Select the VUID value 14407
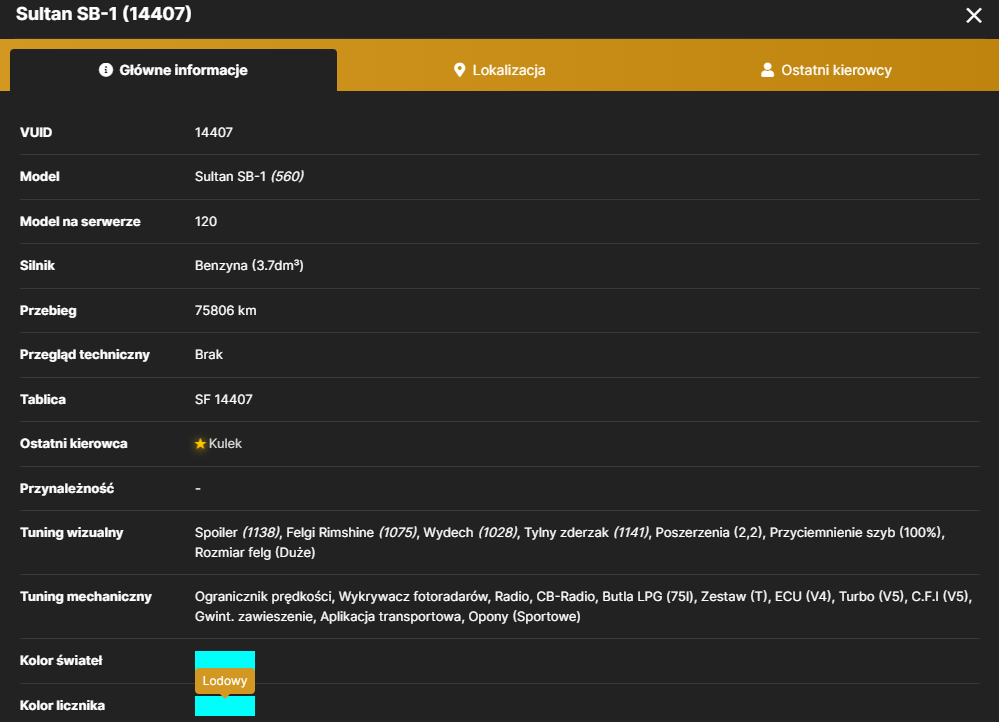 [x=214, y=133]
